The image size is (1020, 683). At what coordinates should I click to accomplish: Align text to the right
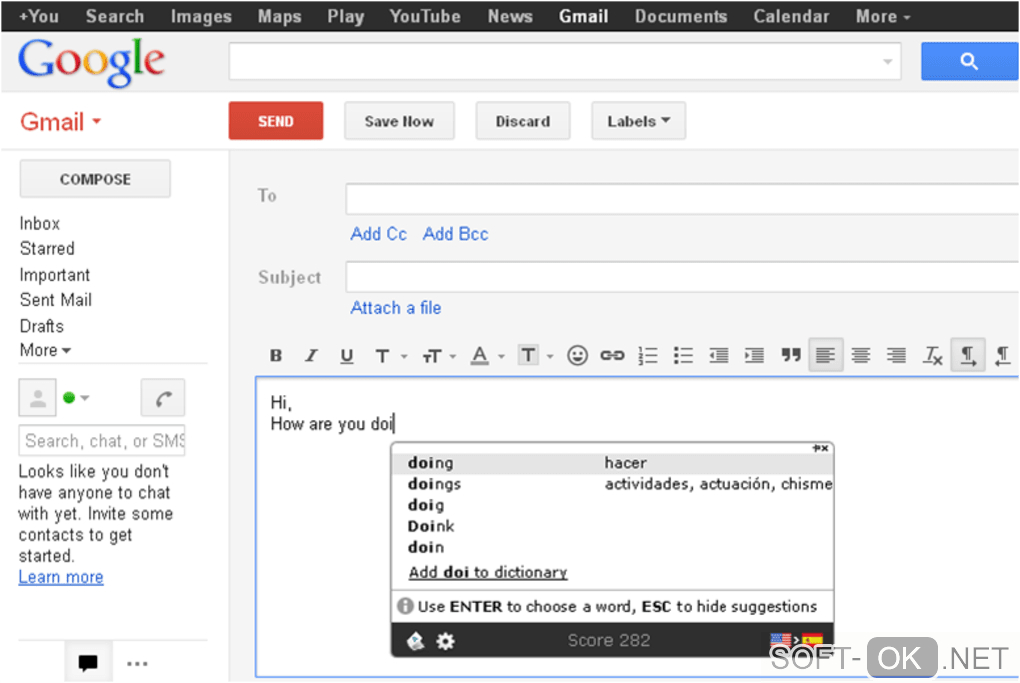896,356
